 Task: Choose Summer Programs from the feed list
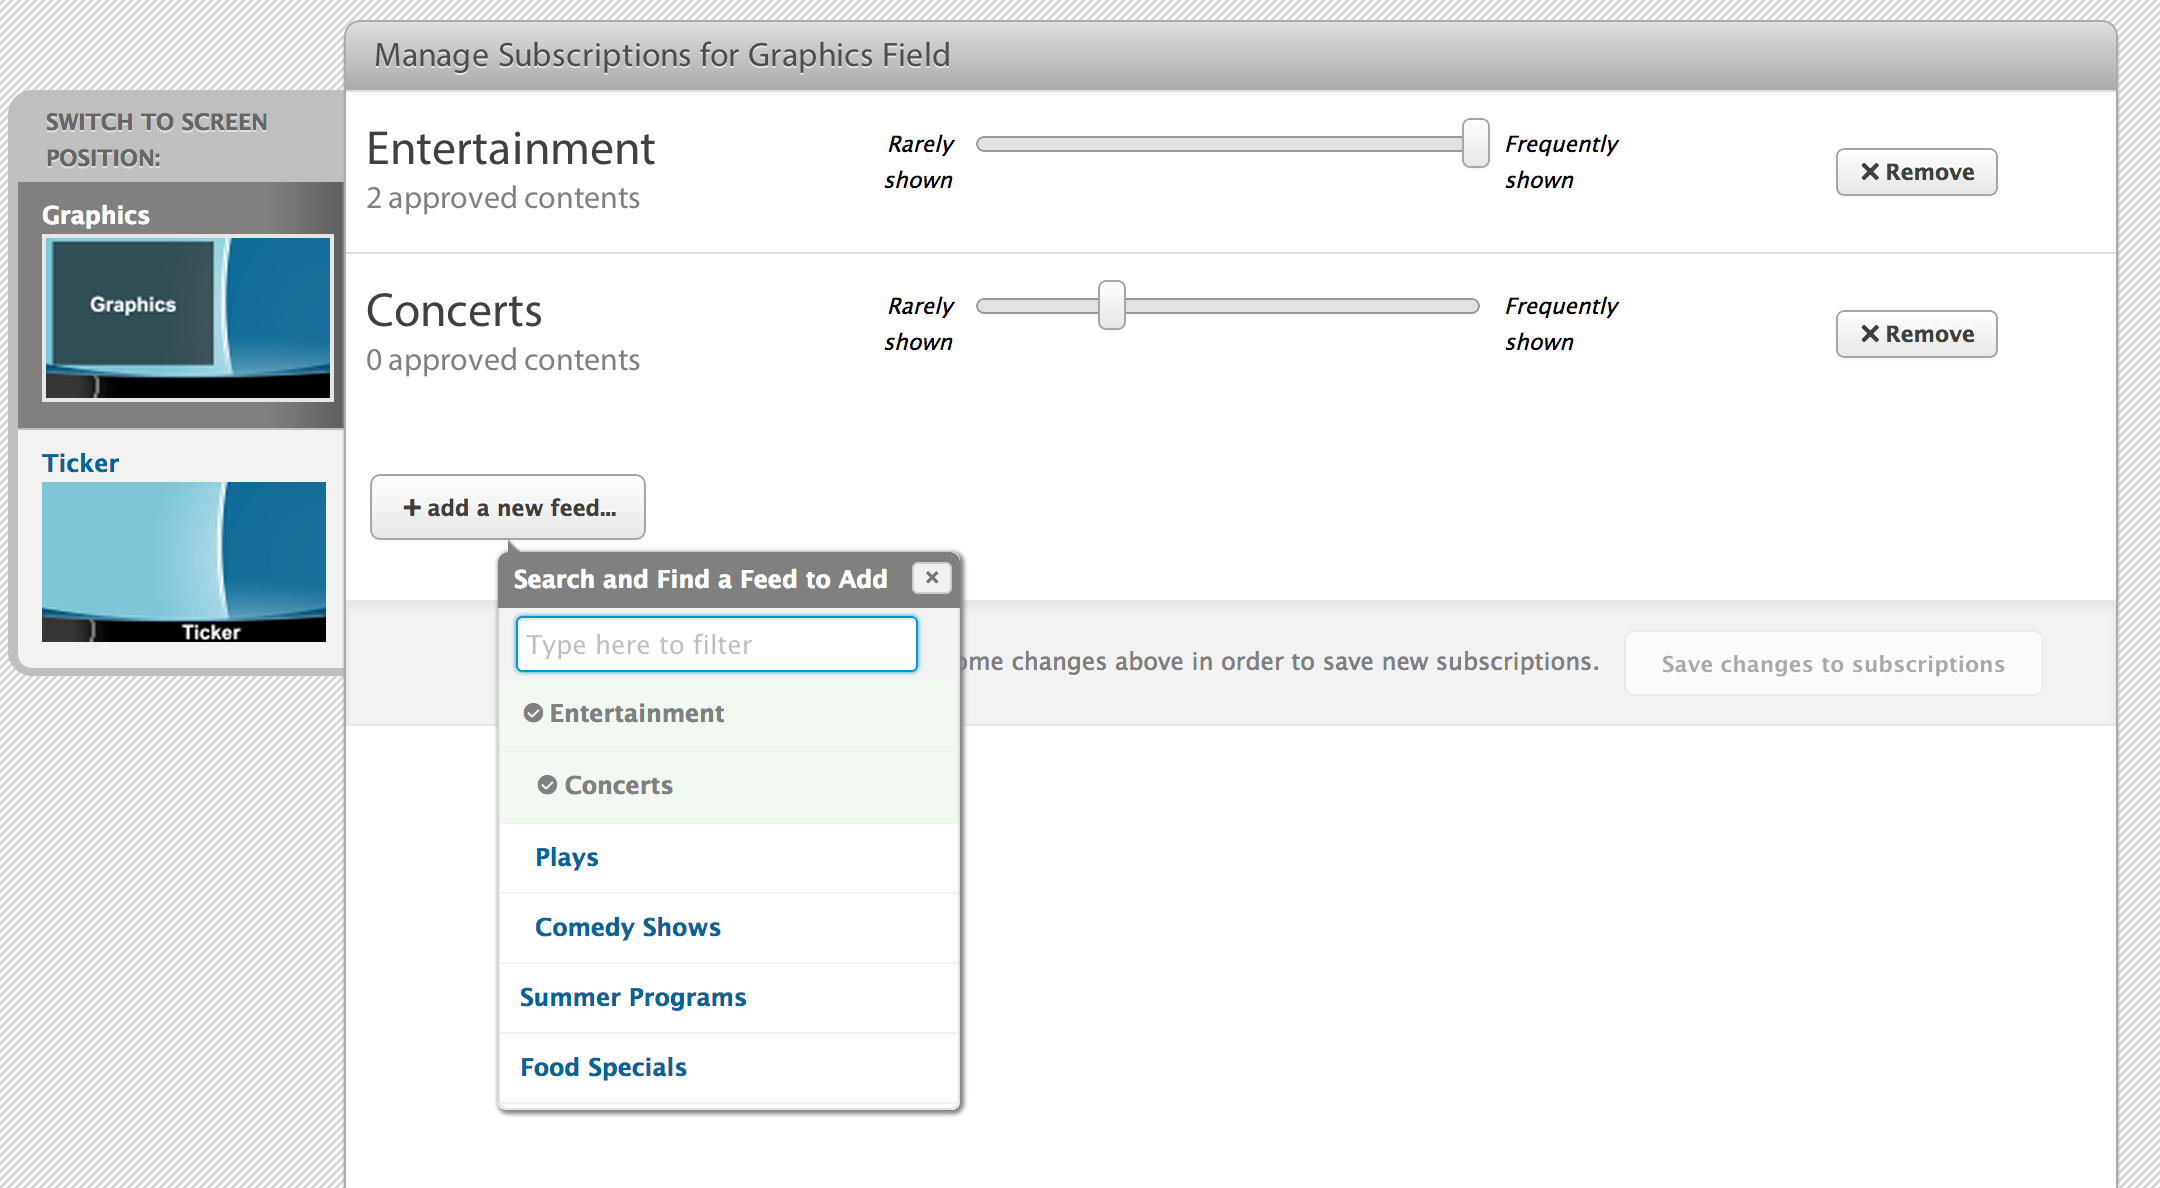coord(633,997)
